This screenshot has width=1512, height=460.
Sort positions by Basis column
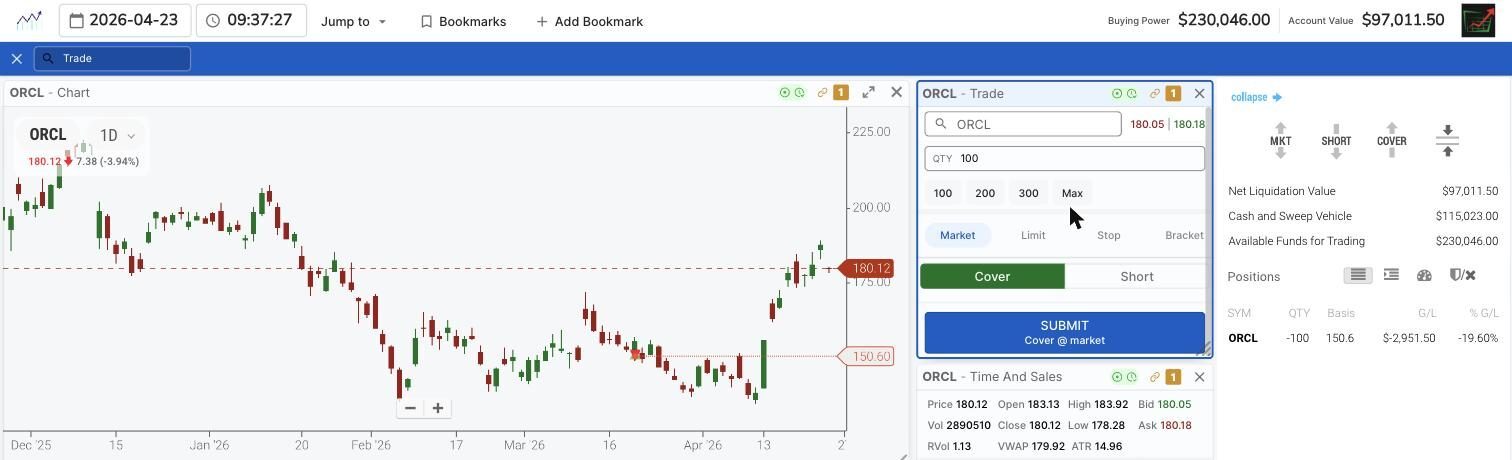[1341, 313]
